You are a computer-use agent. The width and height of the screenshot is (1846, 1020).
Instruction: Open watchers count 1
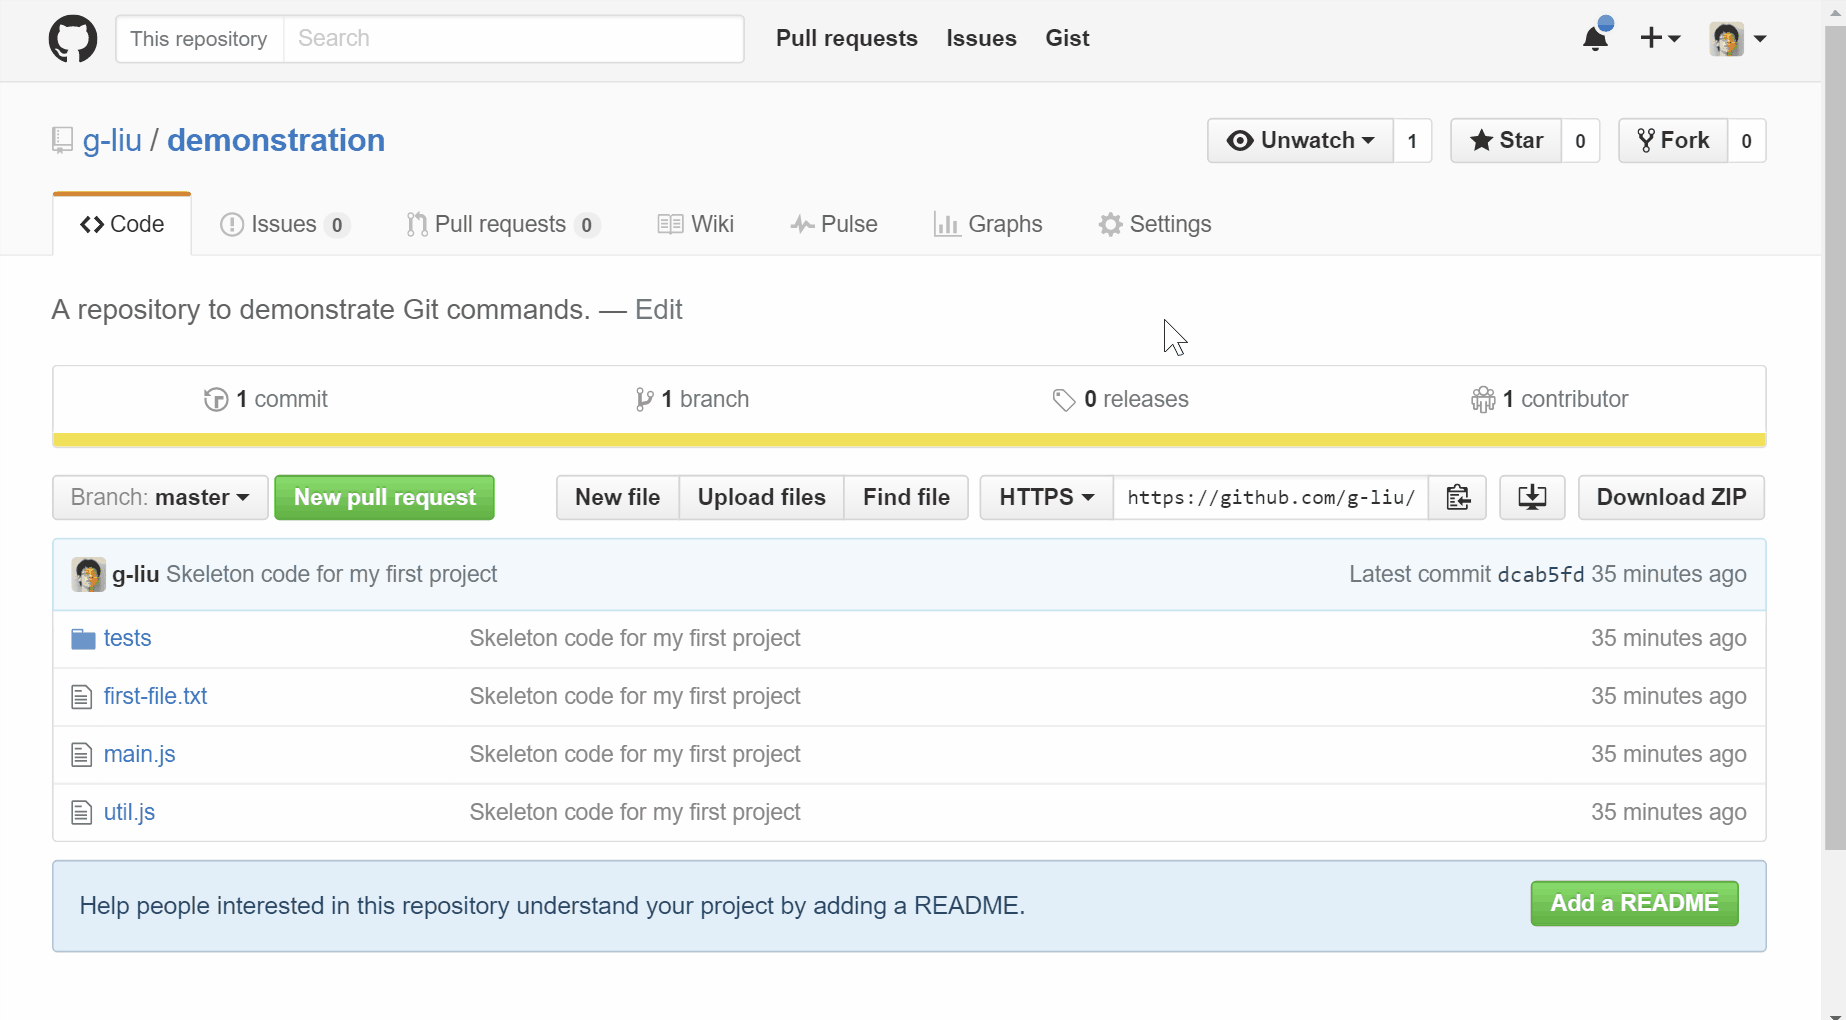tap(1412, 141)
